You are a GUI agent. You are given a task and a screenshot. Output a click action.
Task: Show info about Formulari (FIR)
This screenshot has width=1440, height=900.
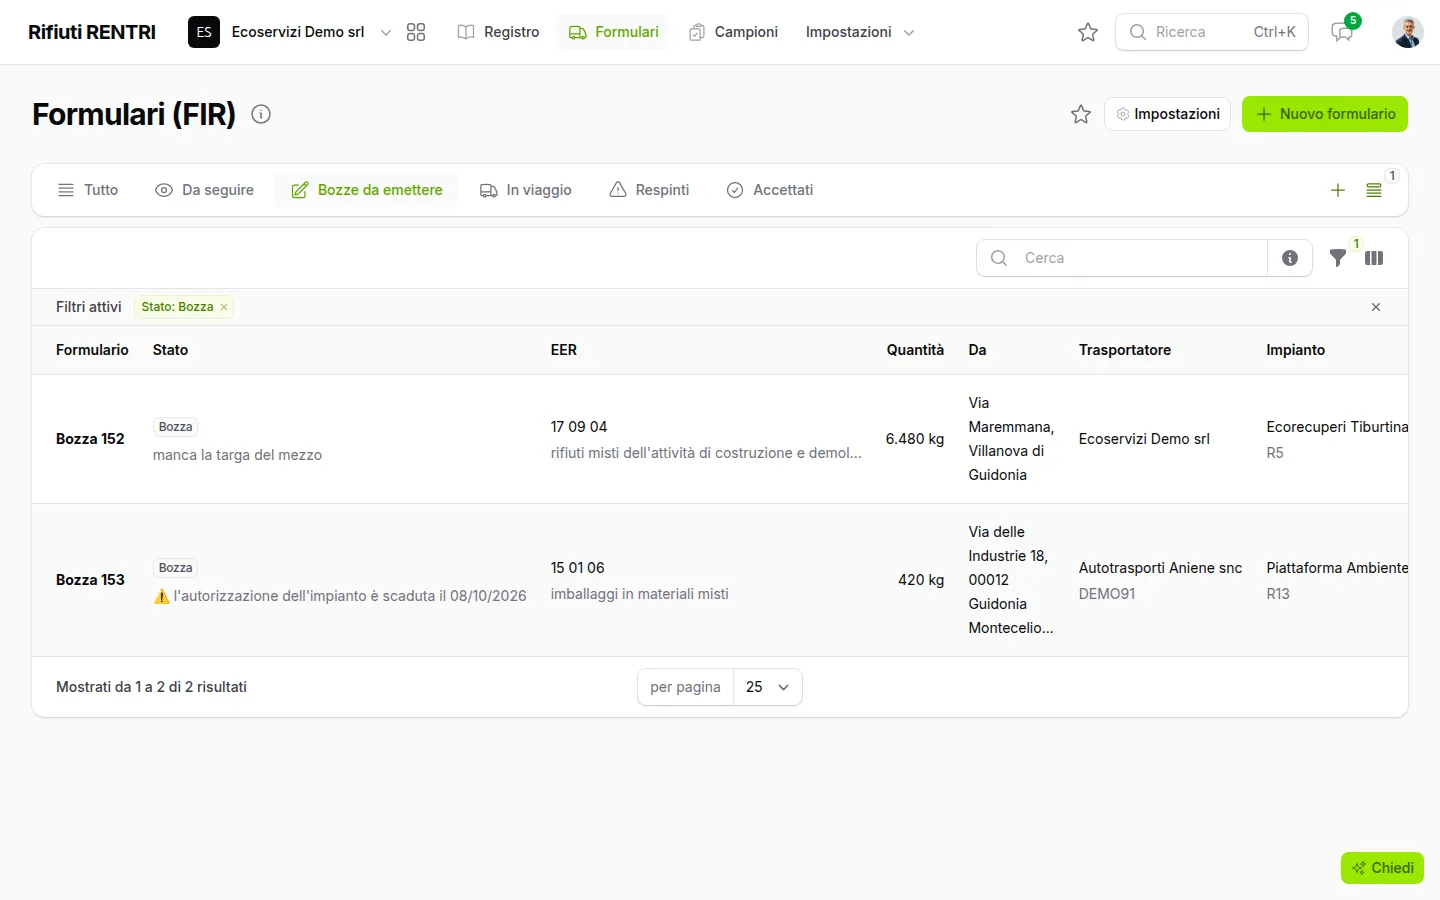[x=261, y=114]
